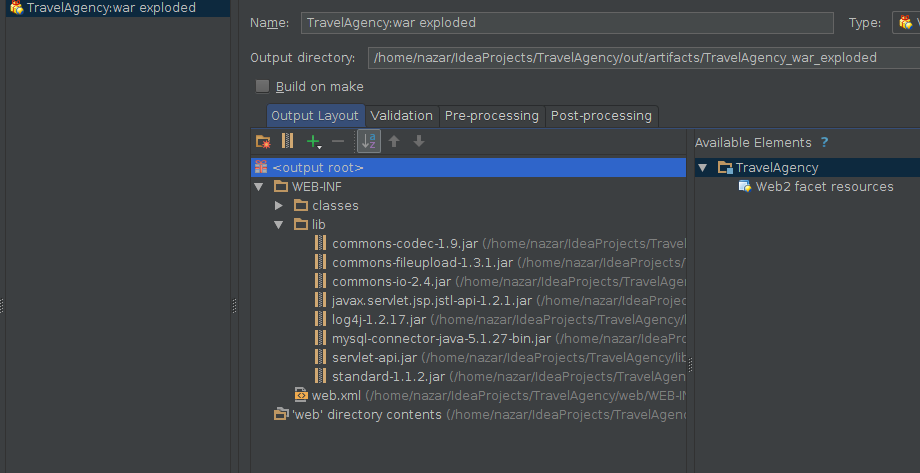Collapse the WEB-INF tree node
Viewport: 920px width, 473px height.
259,187
